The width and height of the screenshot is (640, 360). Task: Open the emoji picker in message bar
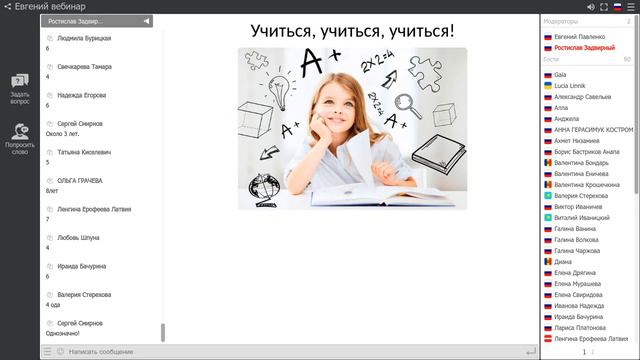coord(60,351)
